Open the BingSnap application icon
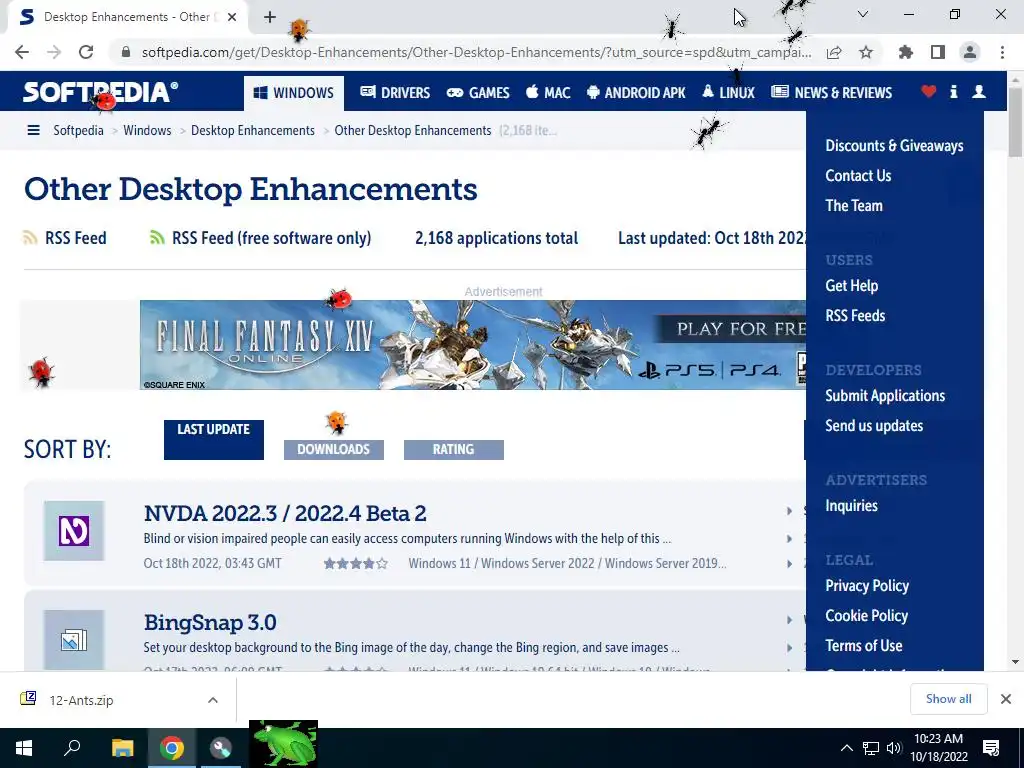1024x768 pixels. pyautogui.click(x=74, y=640)
